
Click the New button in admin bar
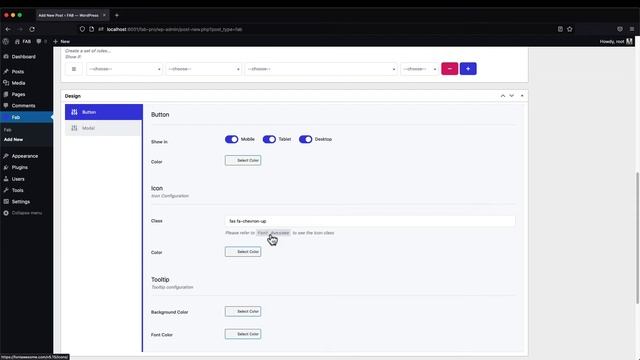tap(62, 41)
